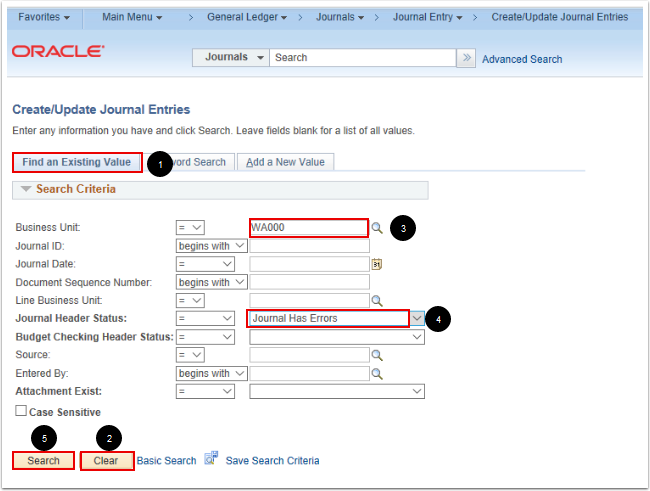Click the search go arrows button

tap(466, 58)
